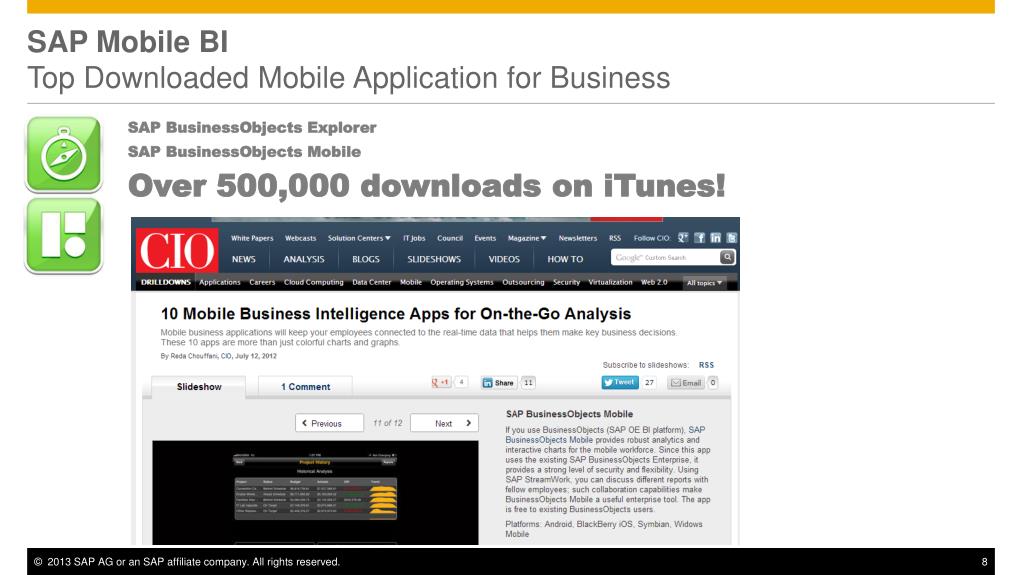Click the White Papers link
1023x575 pixels.
point(252,238)
